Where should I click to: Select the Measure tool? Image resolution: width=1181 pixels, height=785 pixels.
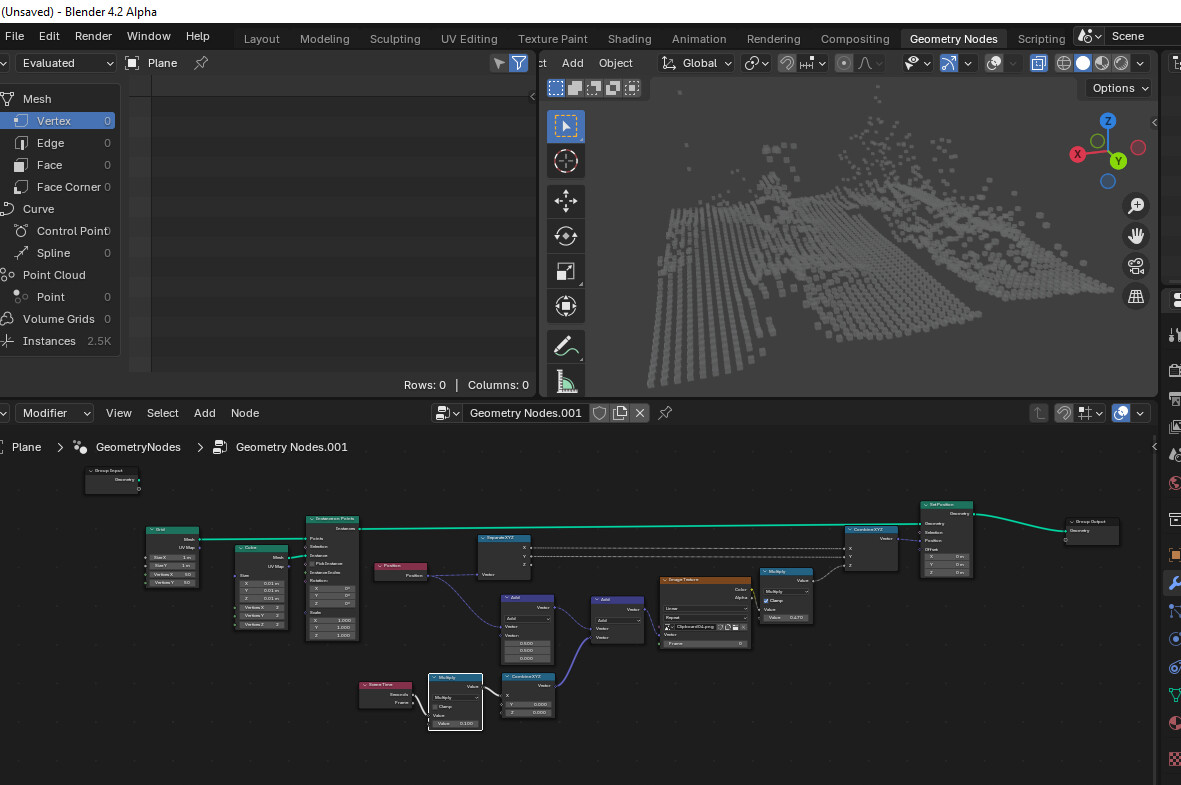point(566,381)
